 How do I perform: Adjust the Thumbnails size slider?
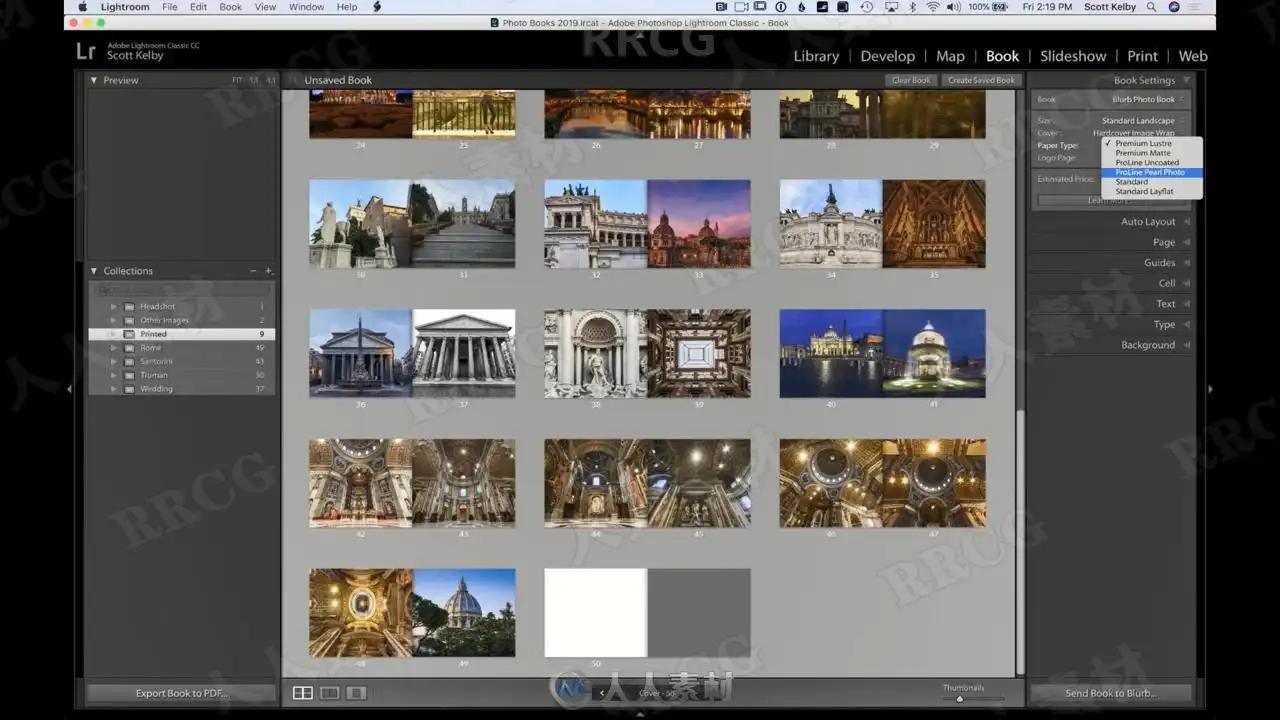click(x=959, y=698)
